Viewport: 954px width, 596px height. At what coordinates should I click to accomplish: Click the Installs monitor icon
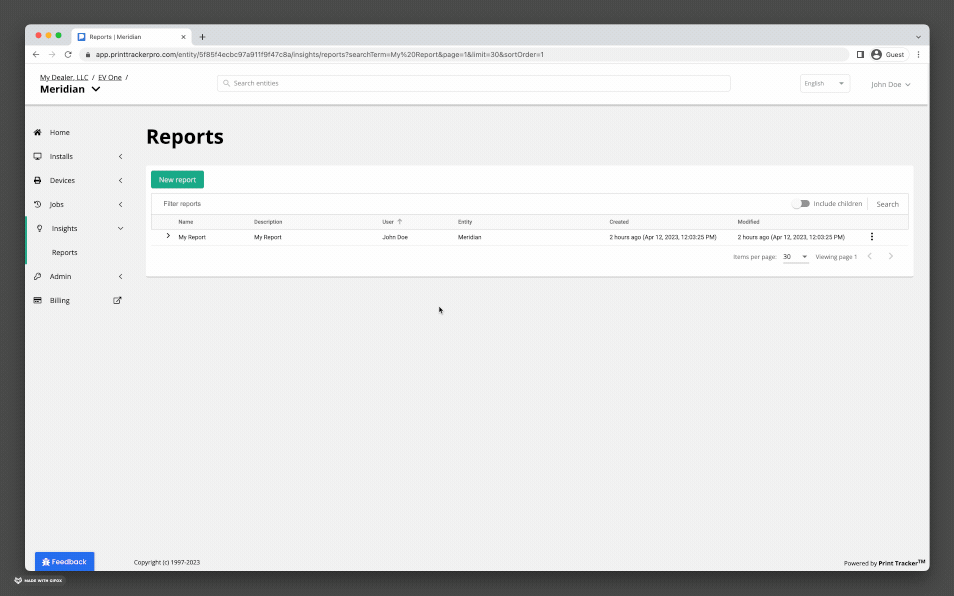38,156
